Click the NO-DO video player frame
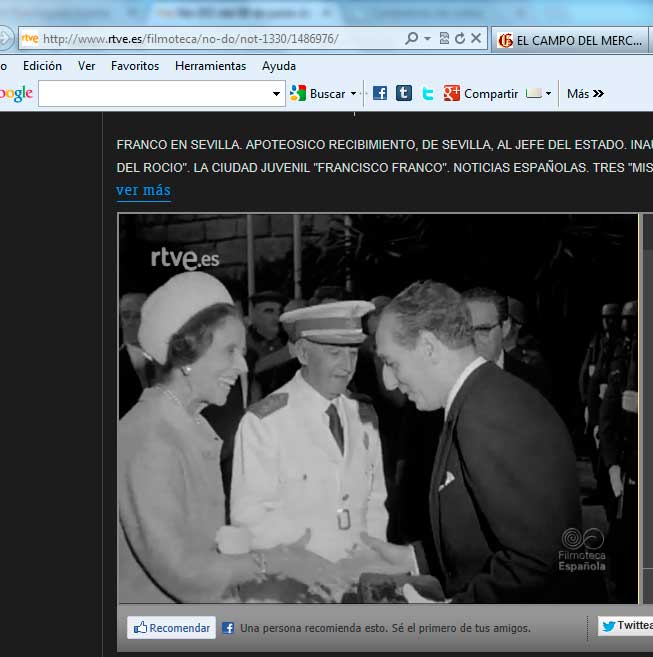The height and width of the screenshot is (657, 653). click(x=378, y=408)
